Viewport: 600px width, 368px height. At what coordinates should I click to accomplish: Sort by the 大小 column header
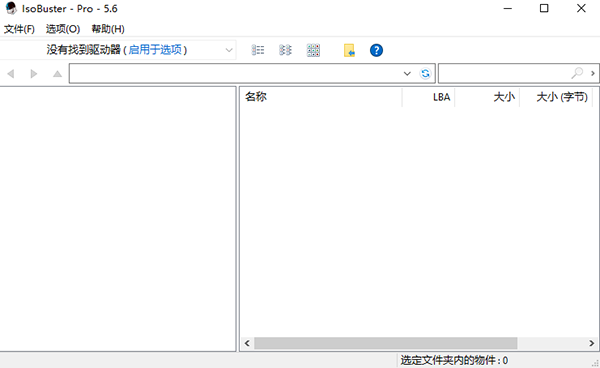tap(487, 97)
